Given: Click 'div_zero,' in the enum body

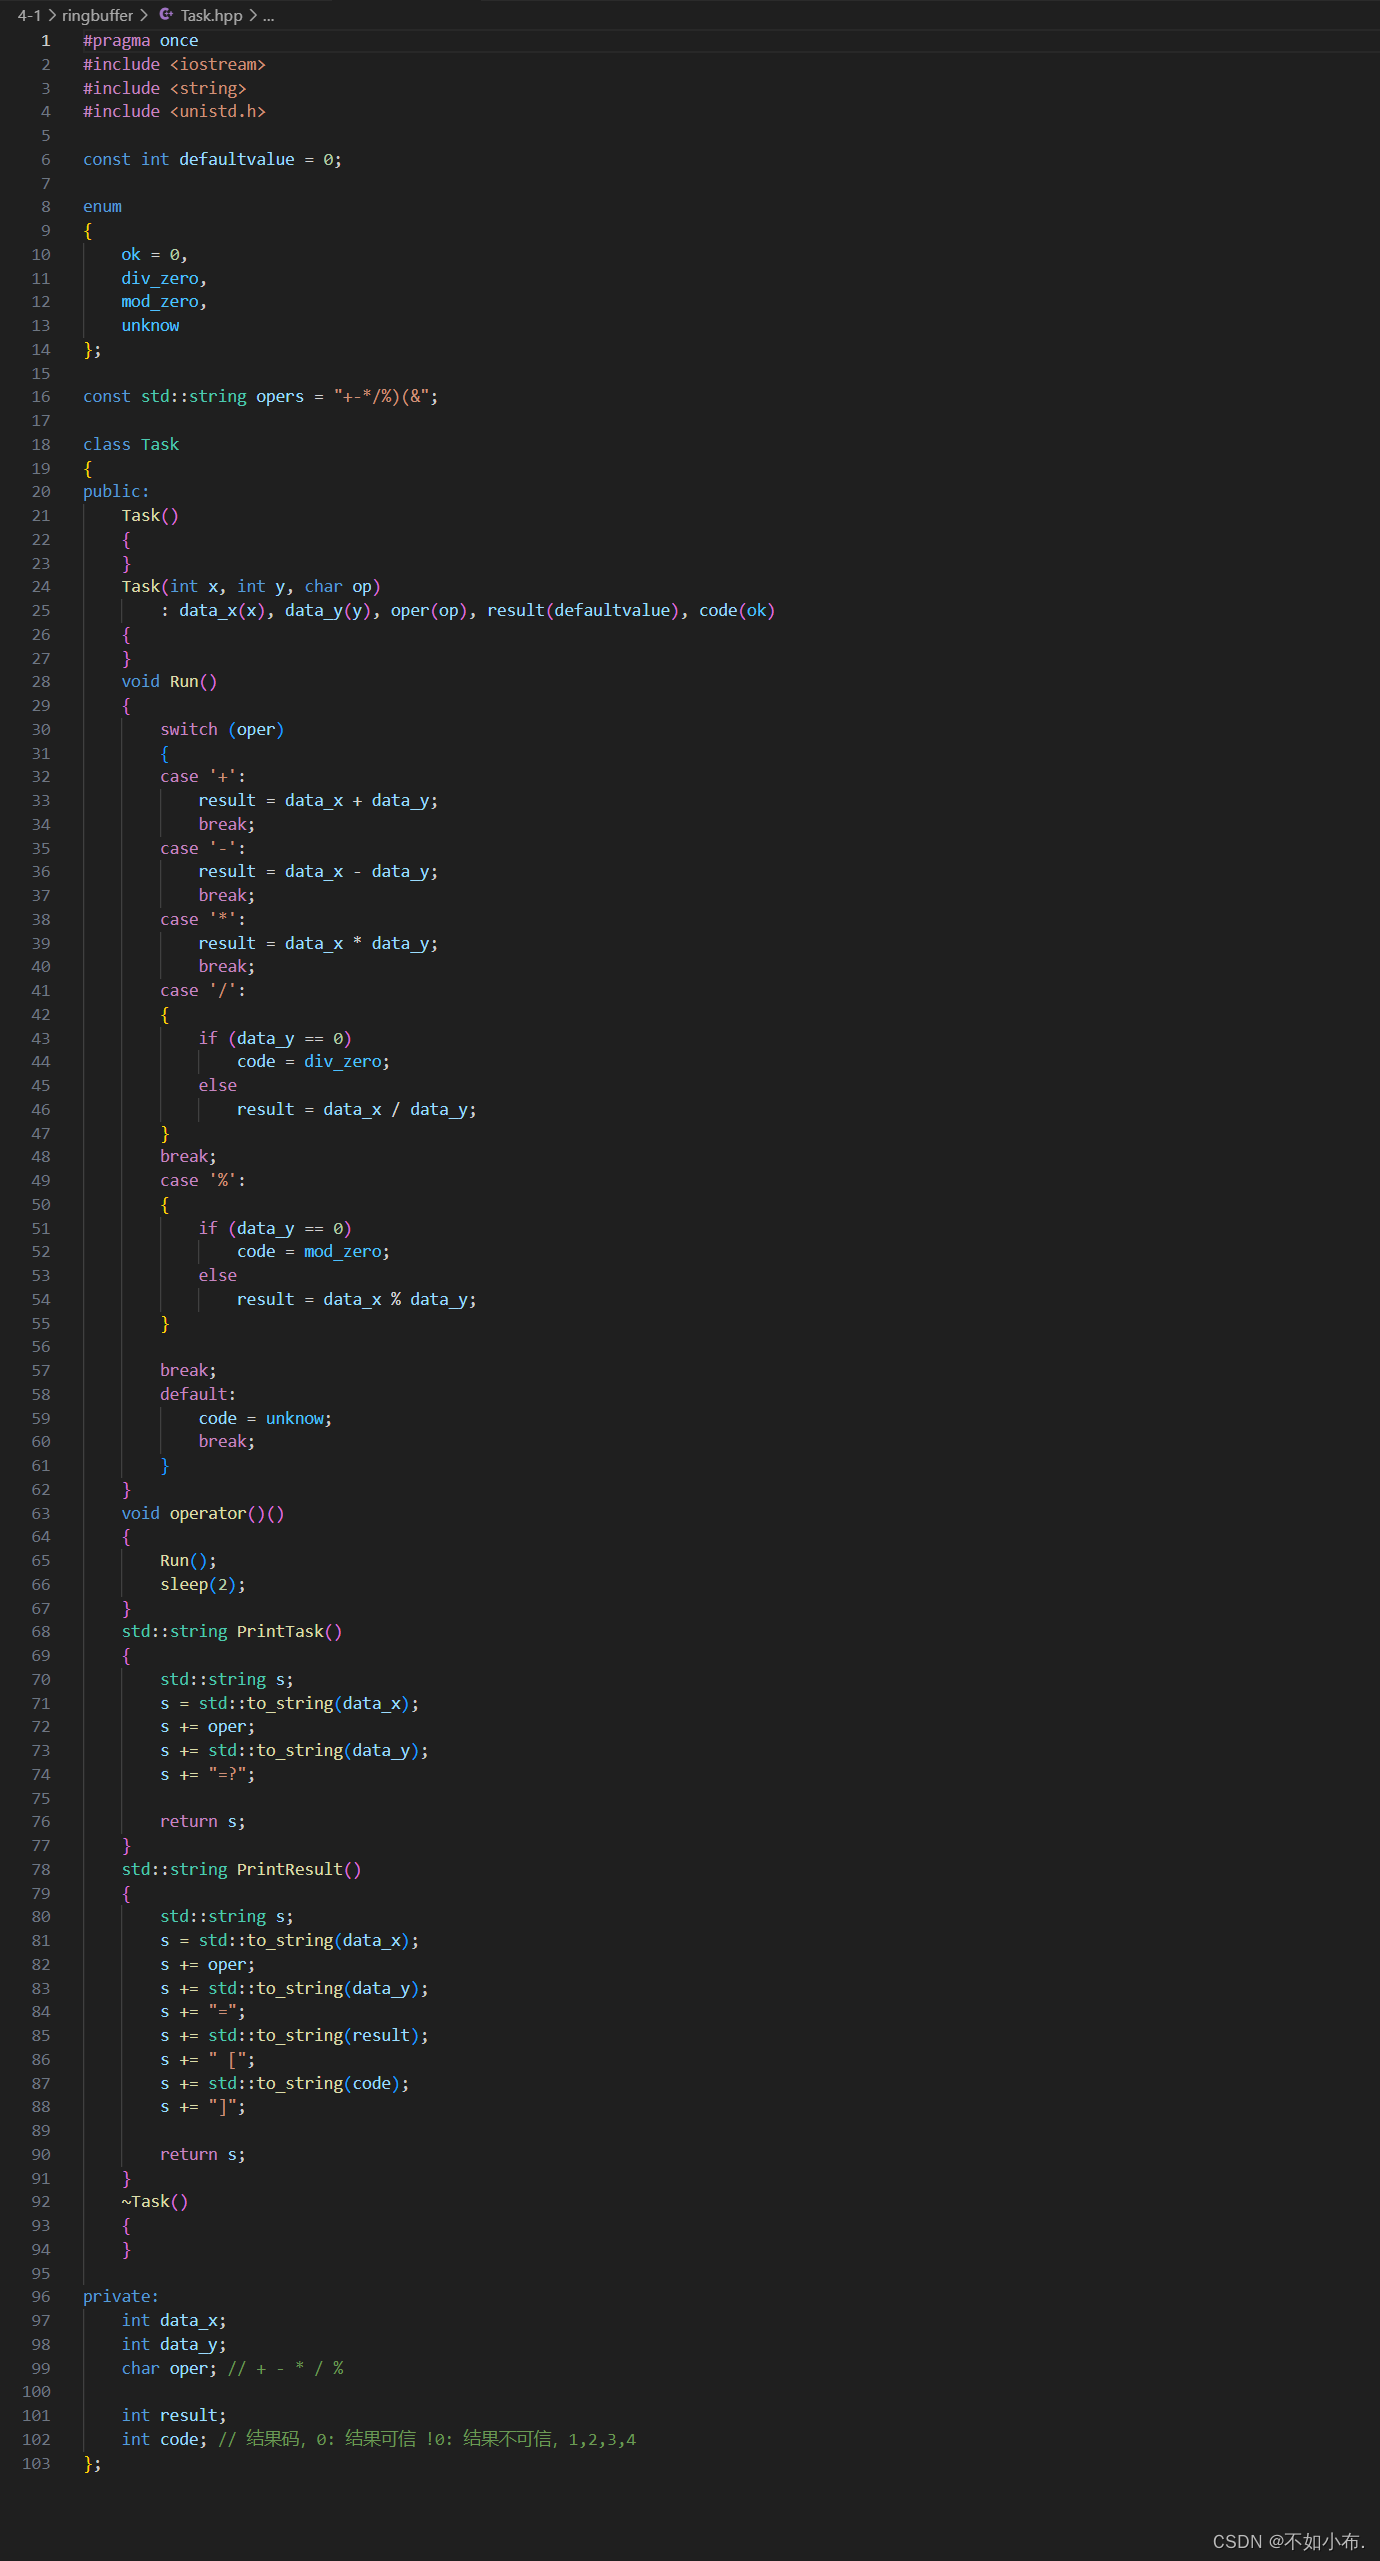Looking at the screenshot, I should pos(164,279).
